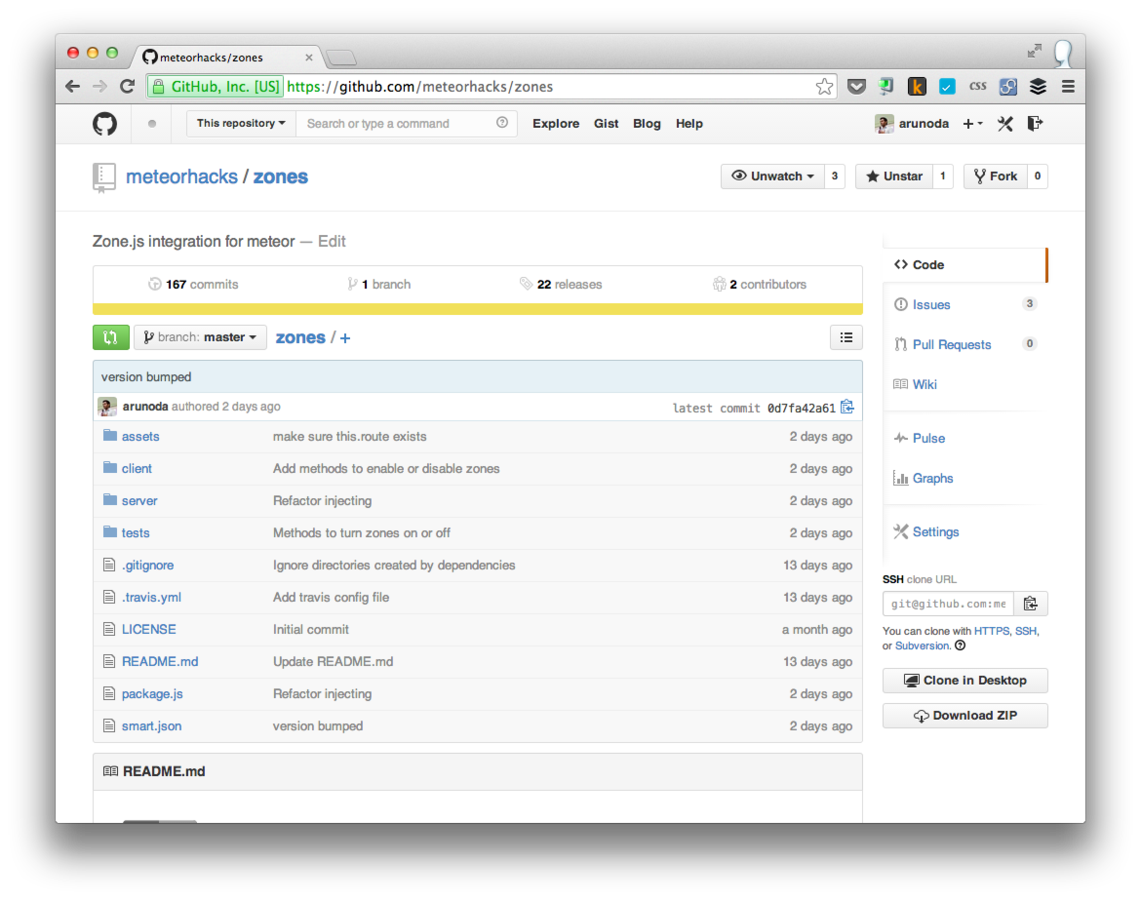Click the notifications dot indicator
Viewport: 1141px width, 900px height.
point(152,124)
